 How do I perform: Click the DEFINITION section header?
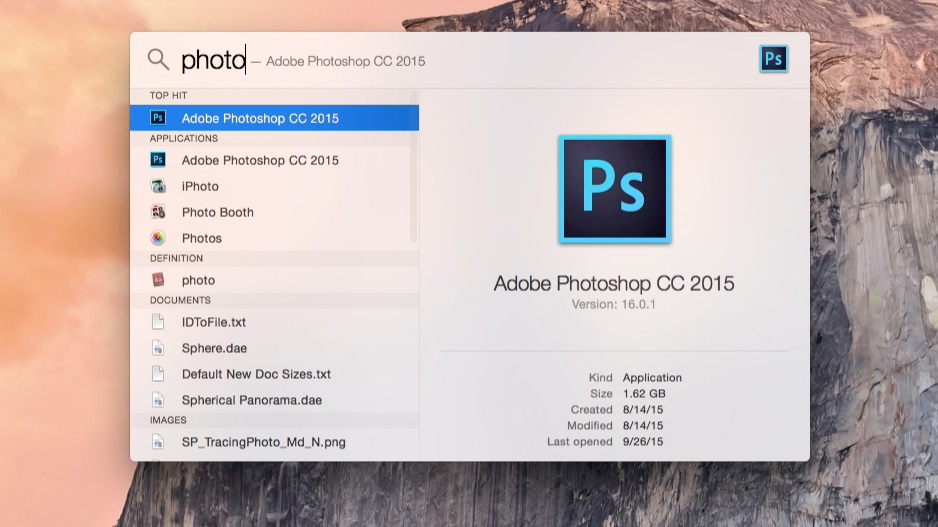pyautogui.click(x=176, y=258)
